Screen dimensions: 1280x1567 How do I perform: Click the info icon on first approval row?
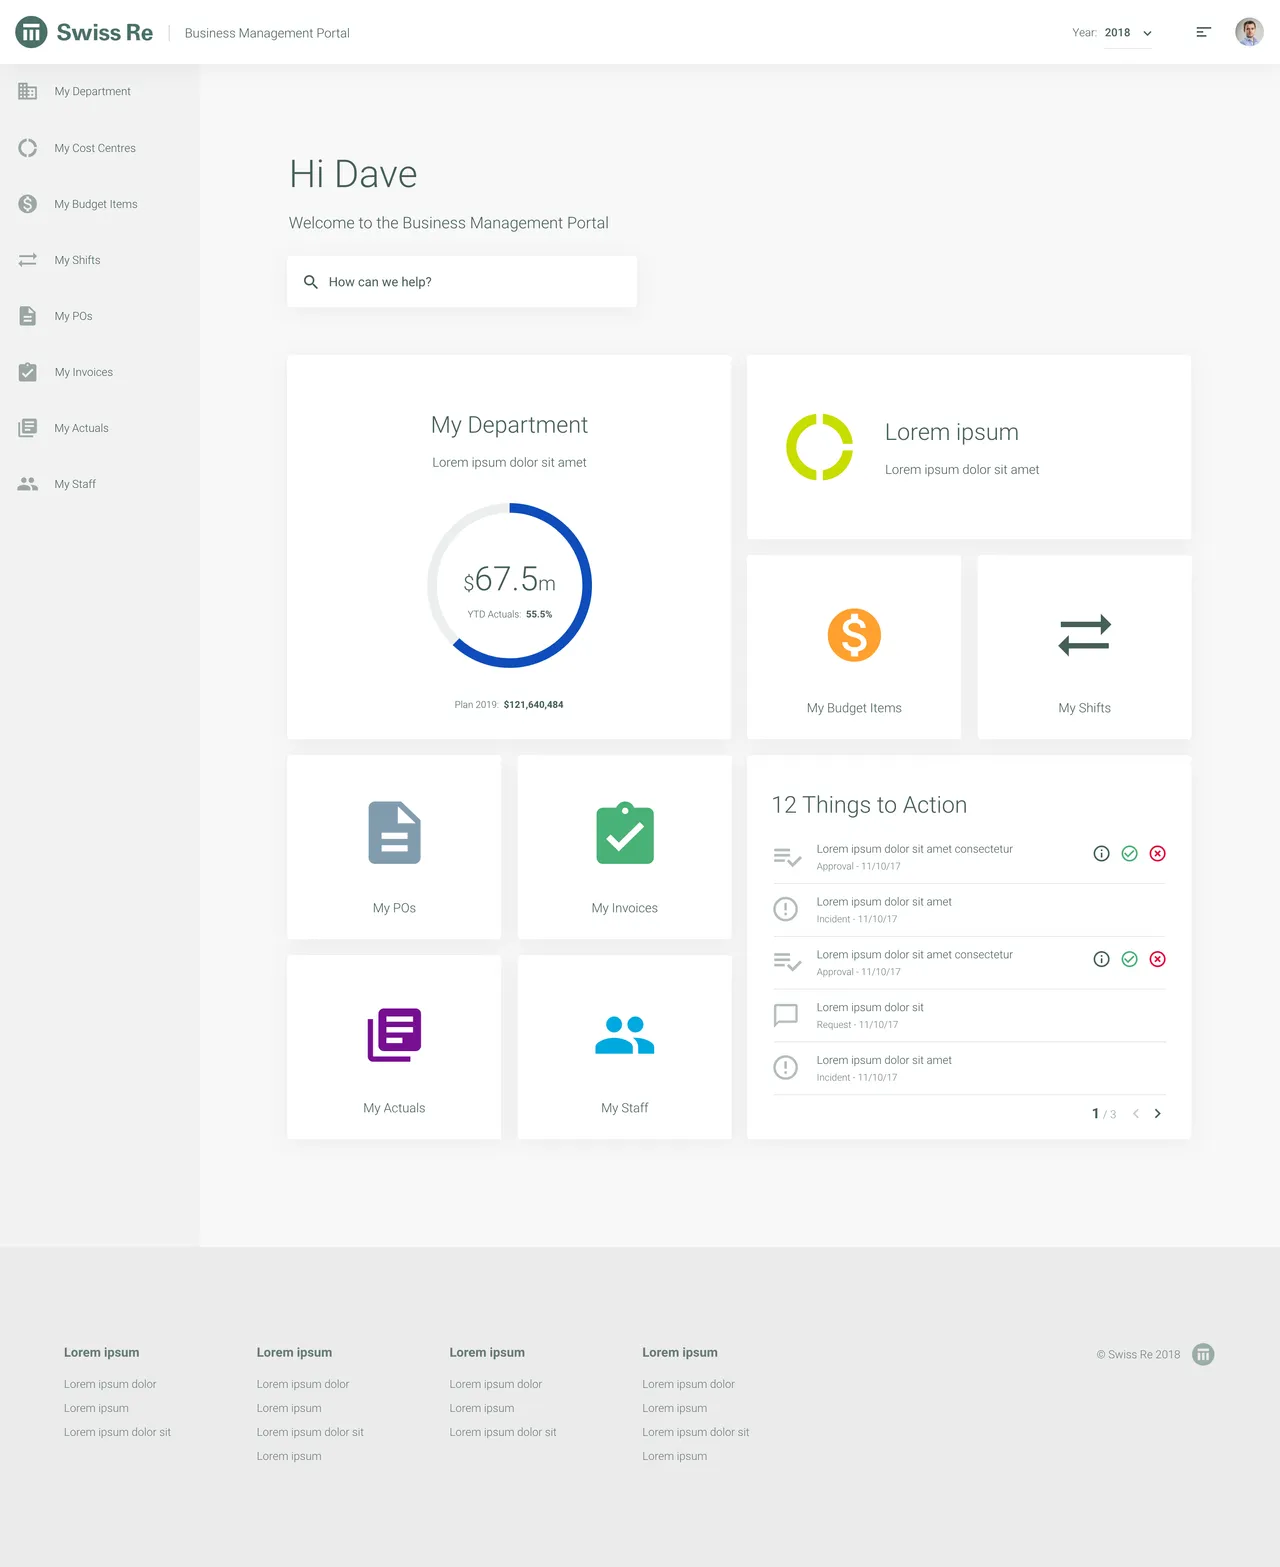[x=1101, y=853]
